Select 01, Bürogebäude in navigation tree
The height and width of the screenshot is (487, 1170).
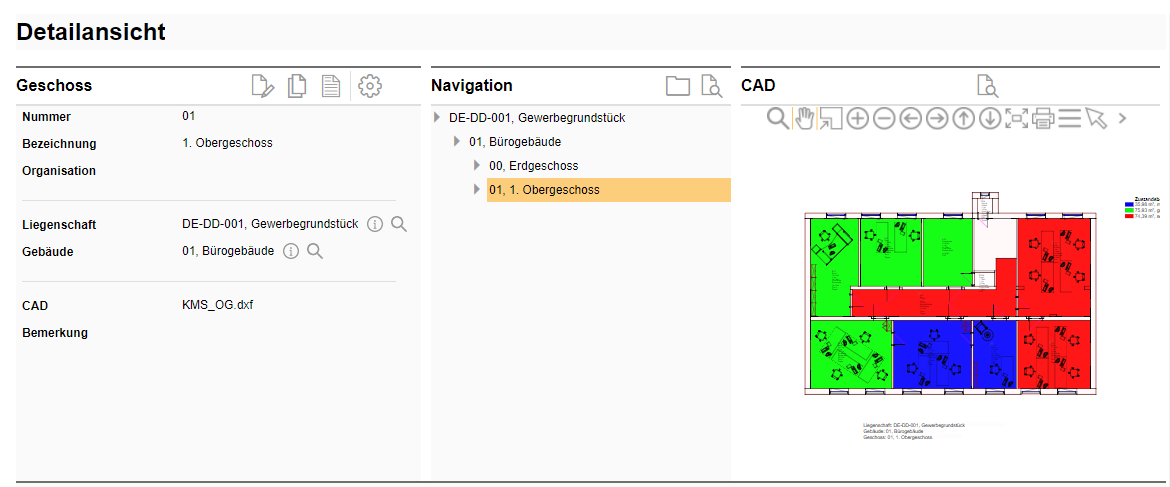pyautogui.click(x=515, y=142)
